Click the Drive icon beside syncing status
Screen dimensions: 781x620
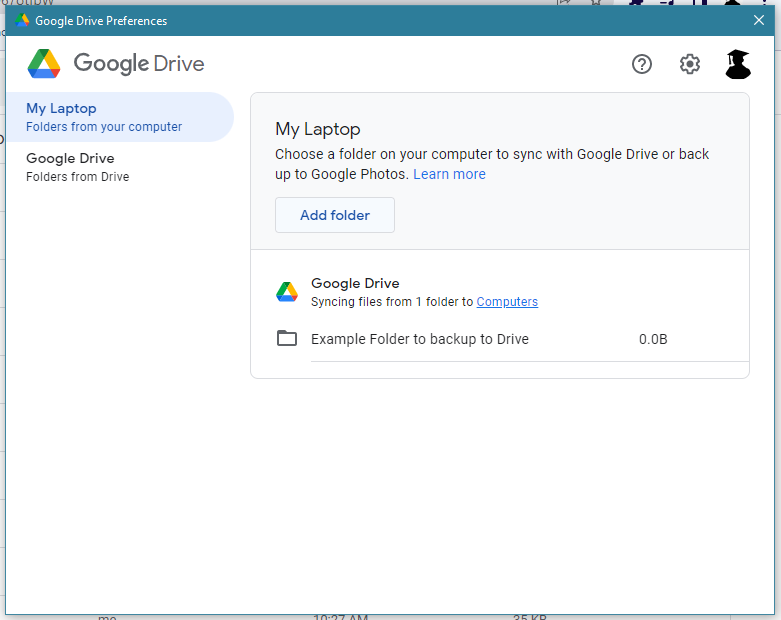(287, 292)
